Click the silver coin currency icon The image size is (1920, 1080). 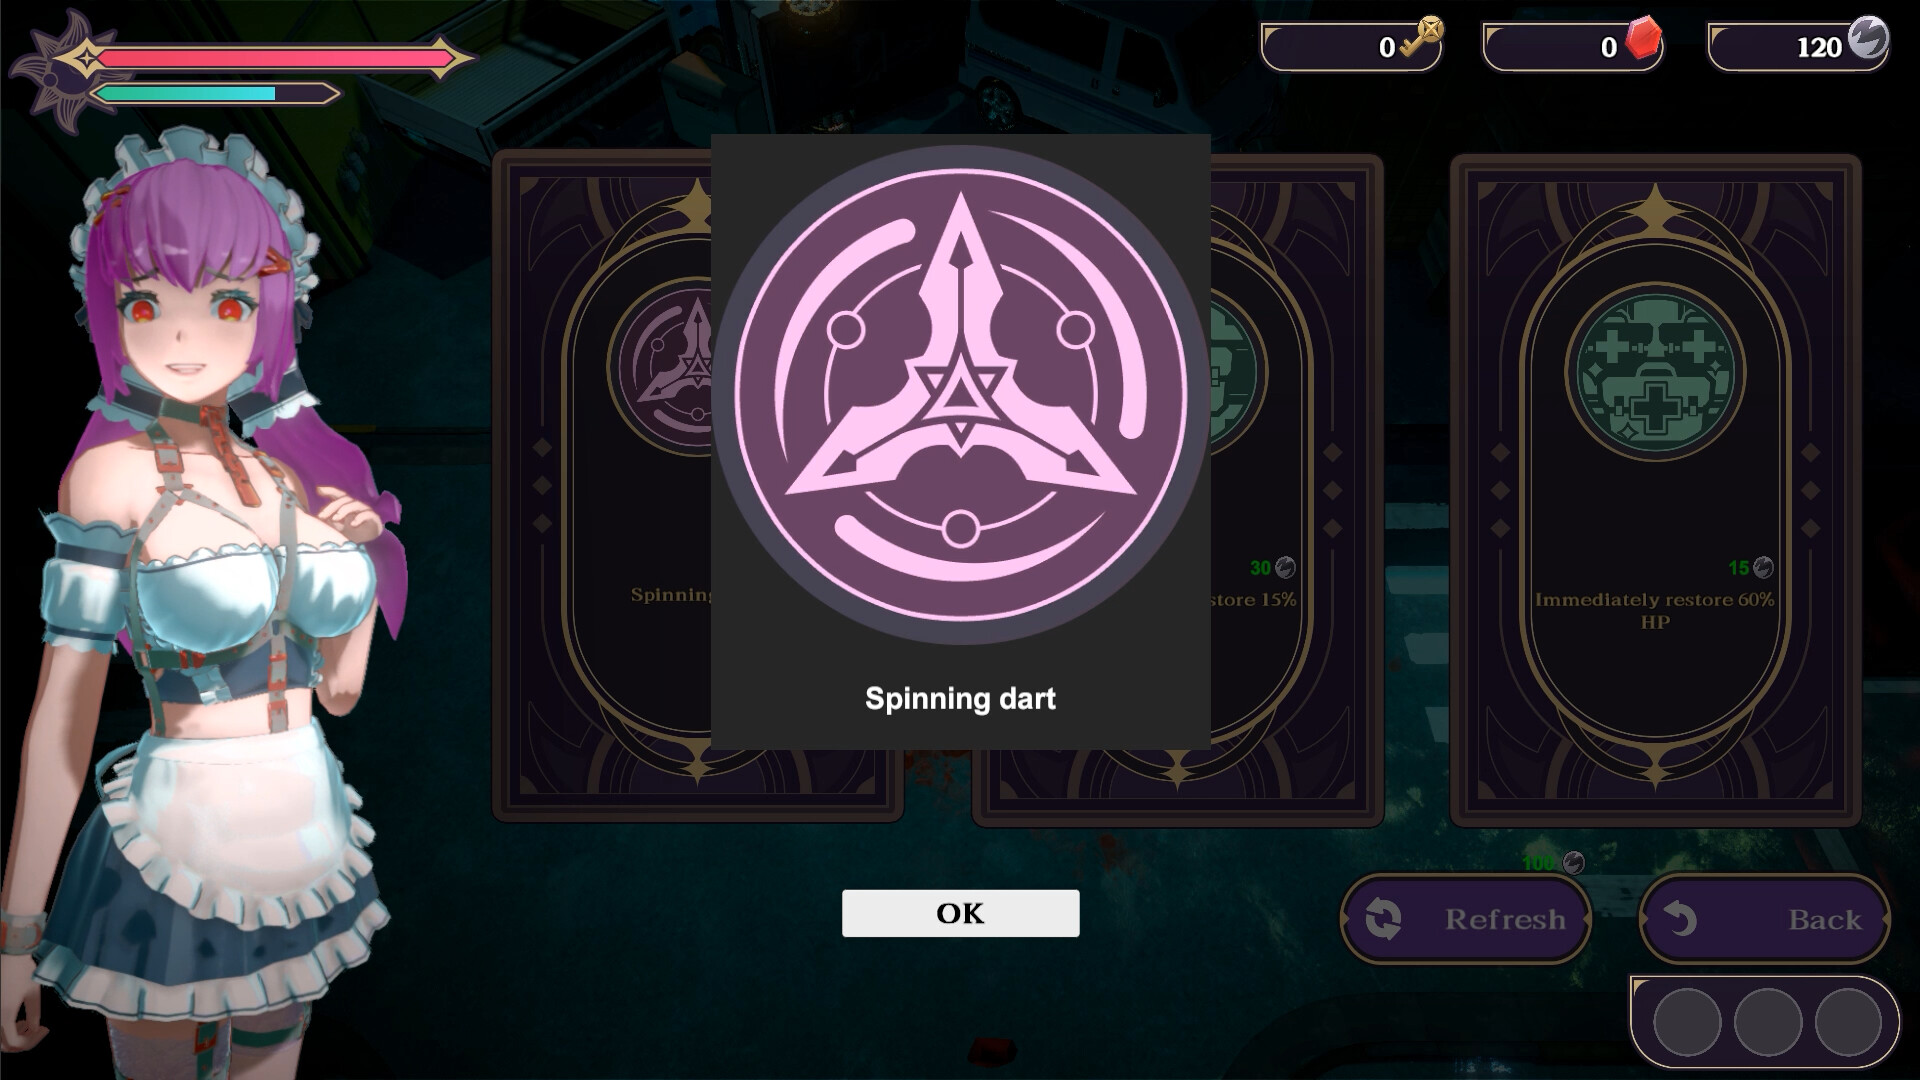point(1867,38)
